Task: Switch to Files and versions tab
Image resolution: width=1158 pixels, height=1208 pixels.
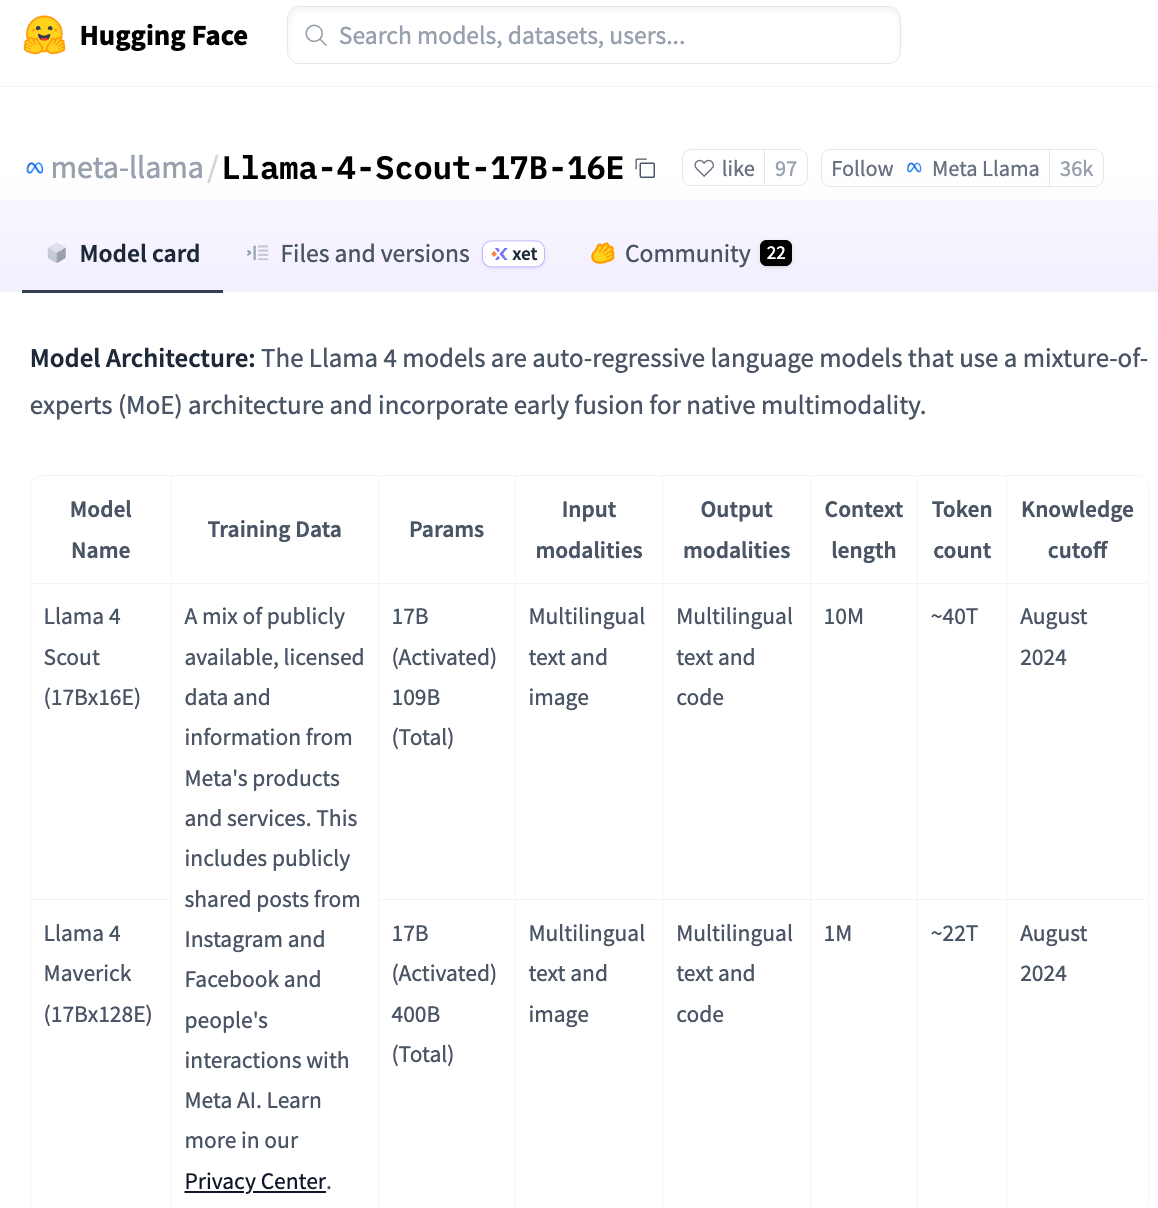Action: (x=395, y=254)
